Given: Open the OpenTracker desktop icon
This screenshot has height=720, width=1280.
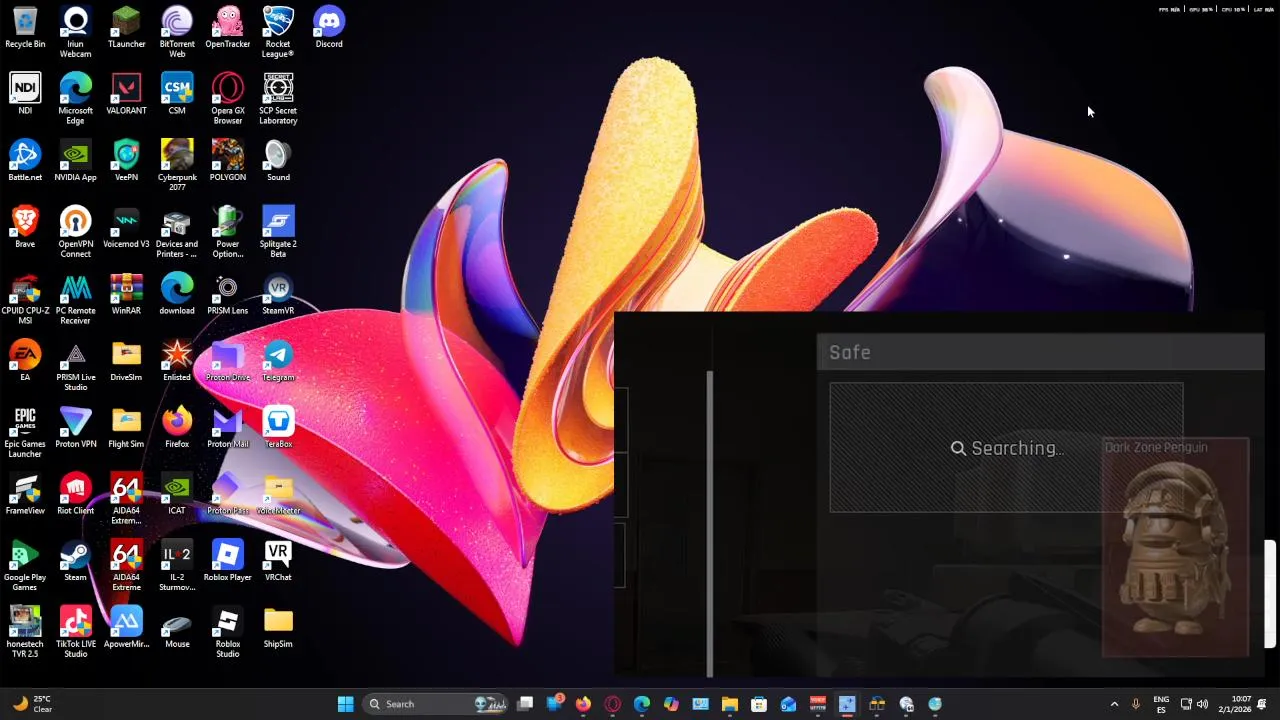Looking at the screenshot, I should click(228, 28).
